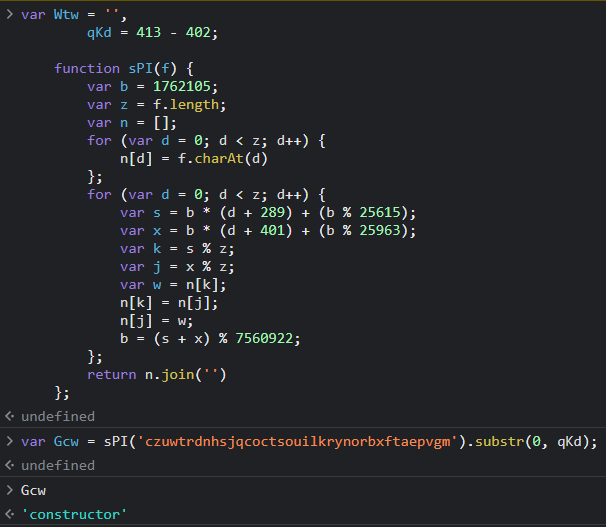
Task: Click the input chevron before 'var Gcw'
Action: [10, 441]
